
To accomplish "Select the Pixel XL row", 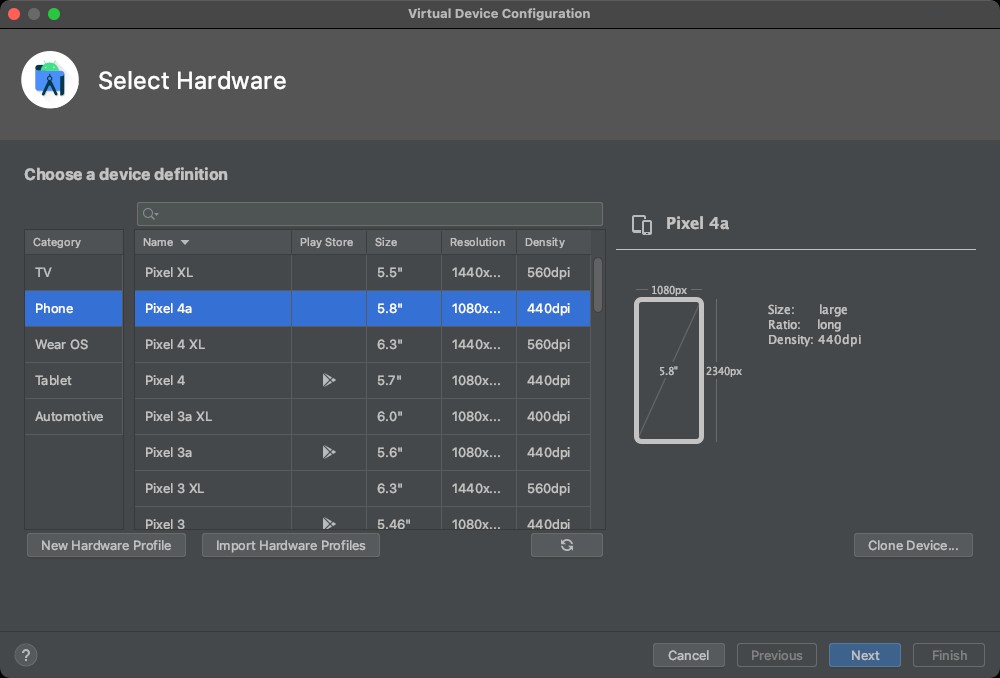I will pos(363,272).
